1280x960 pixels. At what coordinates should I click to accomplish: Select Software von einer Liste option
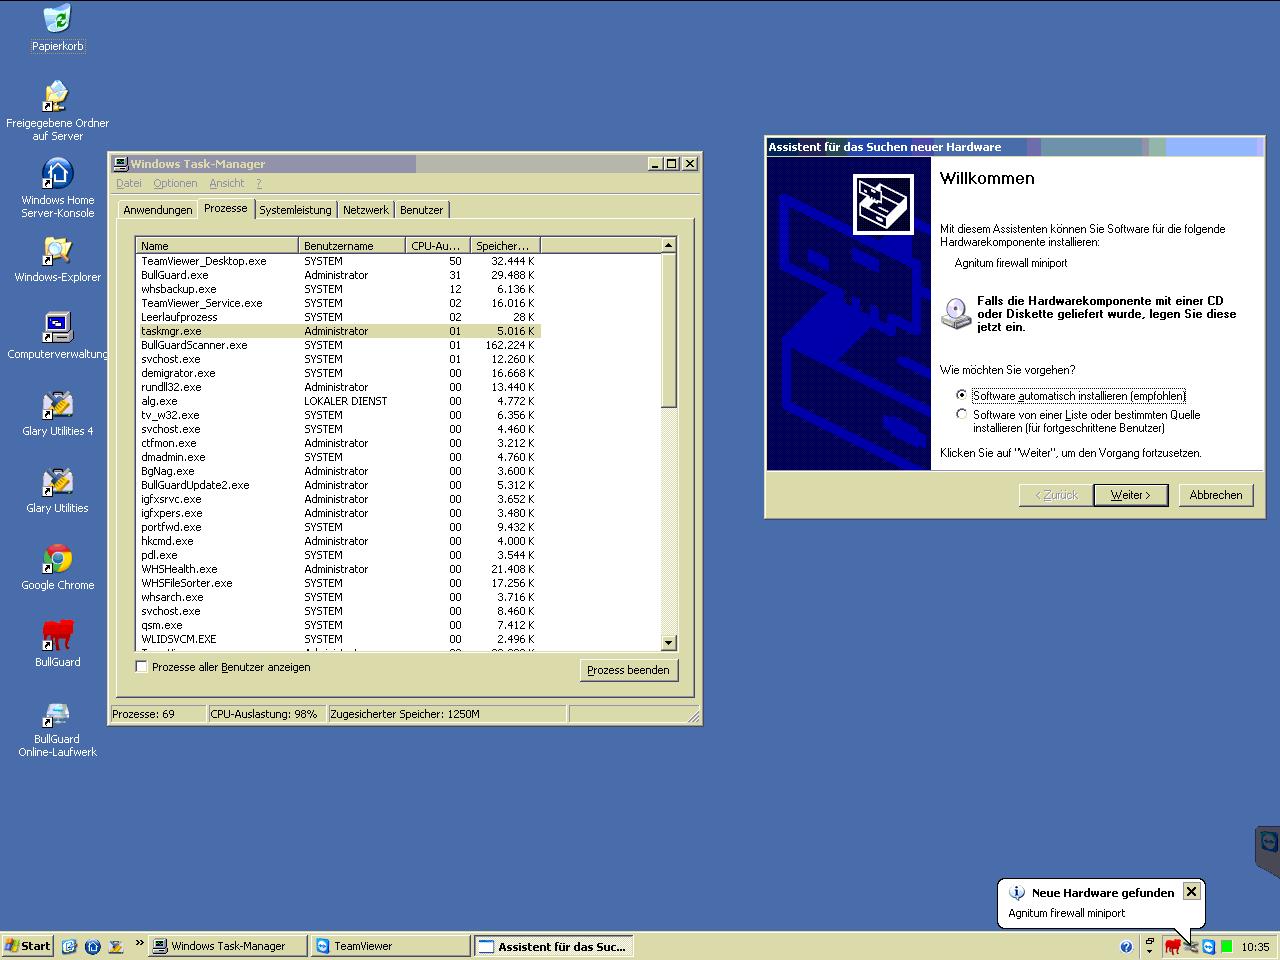click(x=962, y=414)
